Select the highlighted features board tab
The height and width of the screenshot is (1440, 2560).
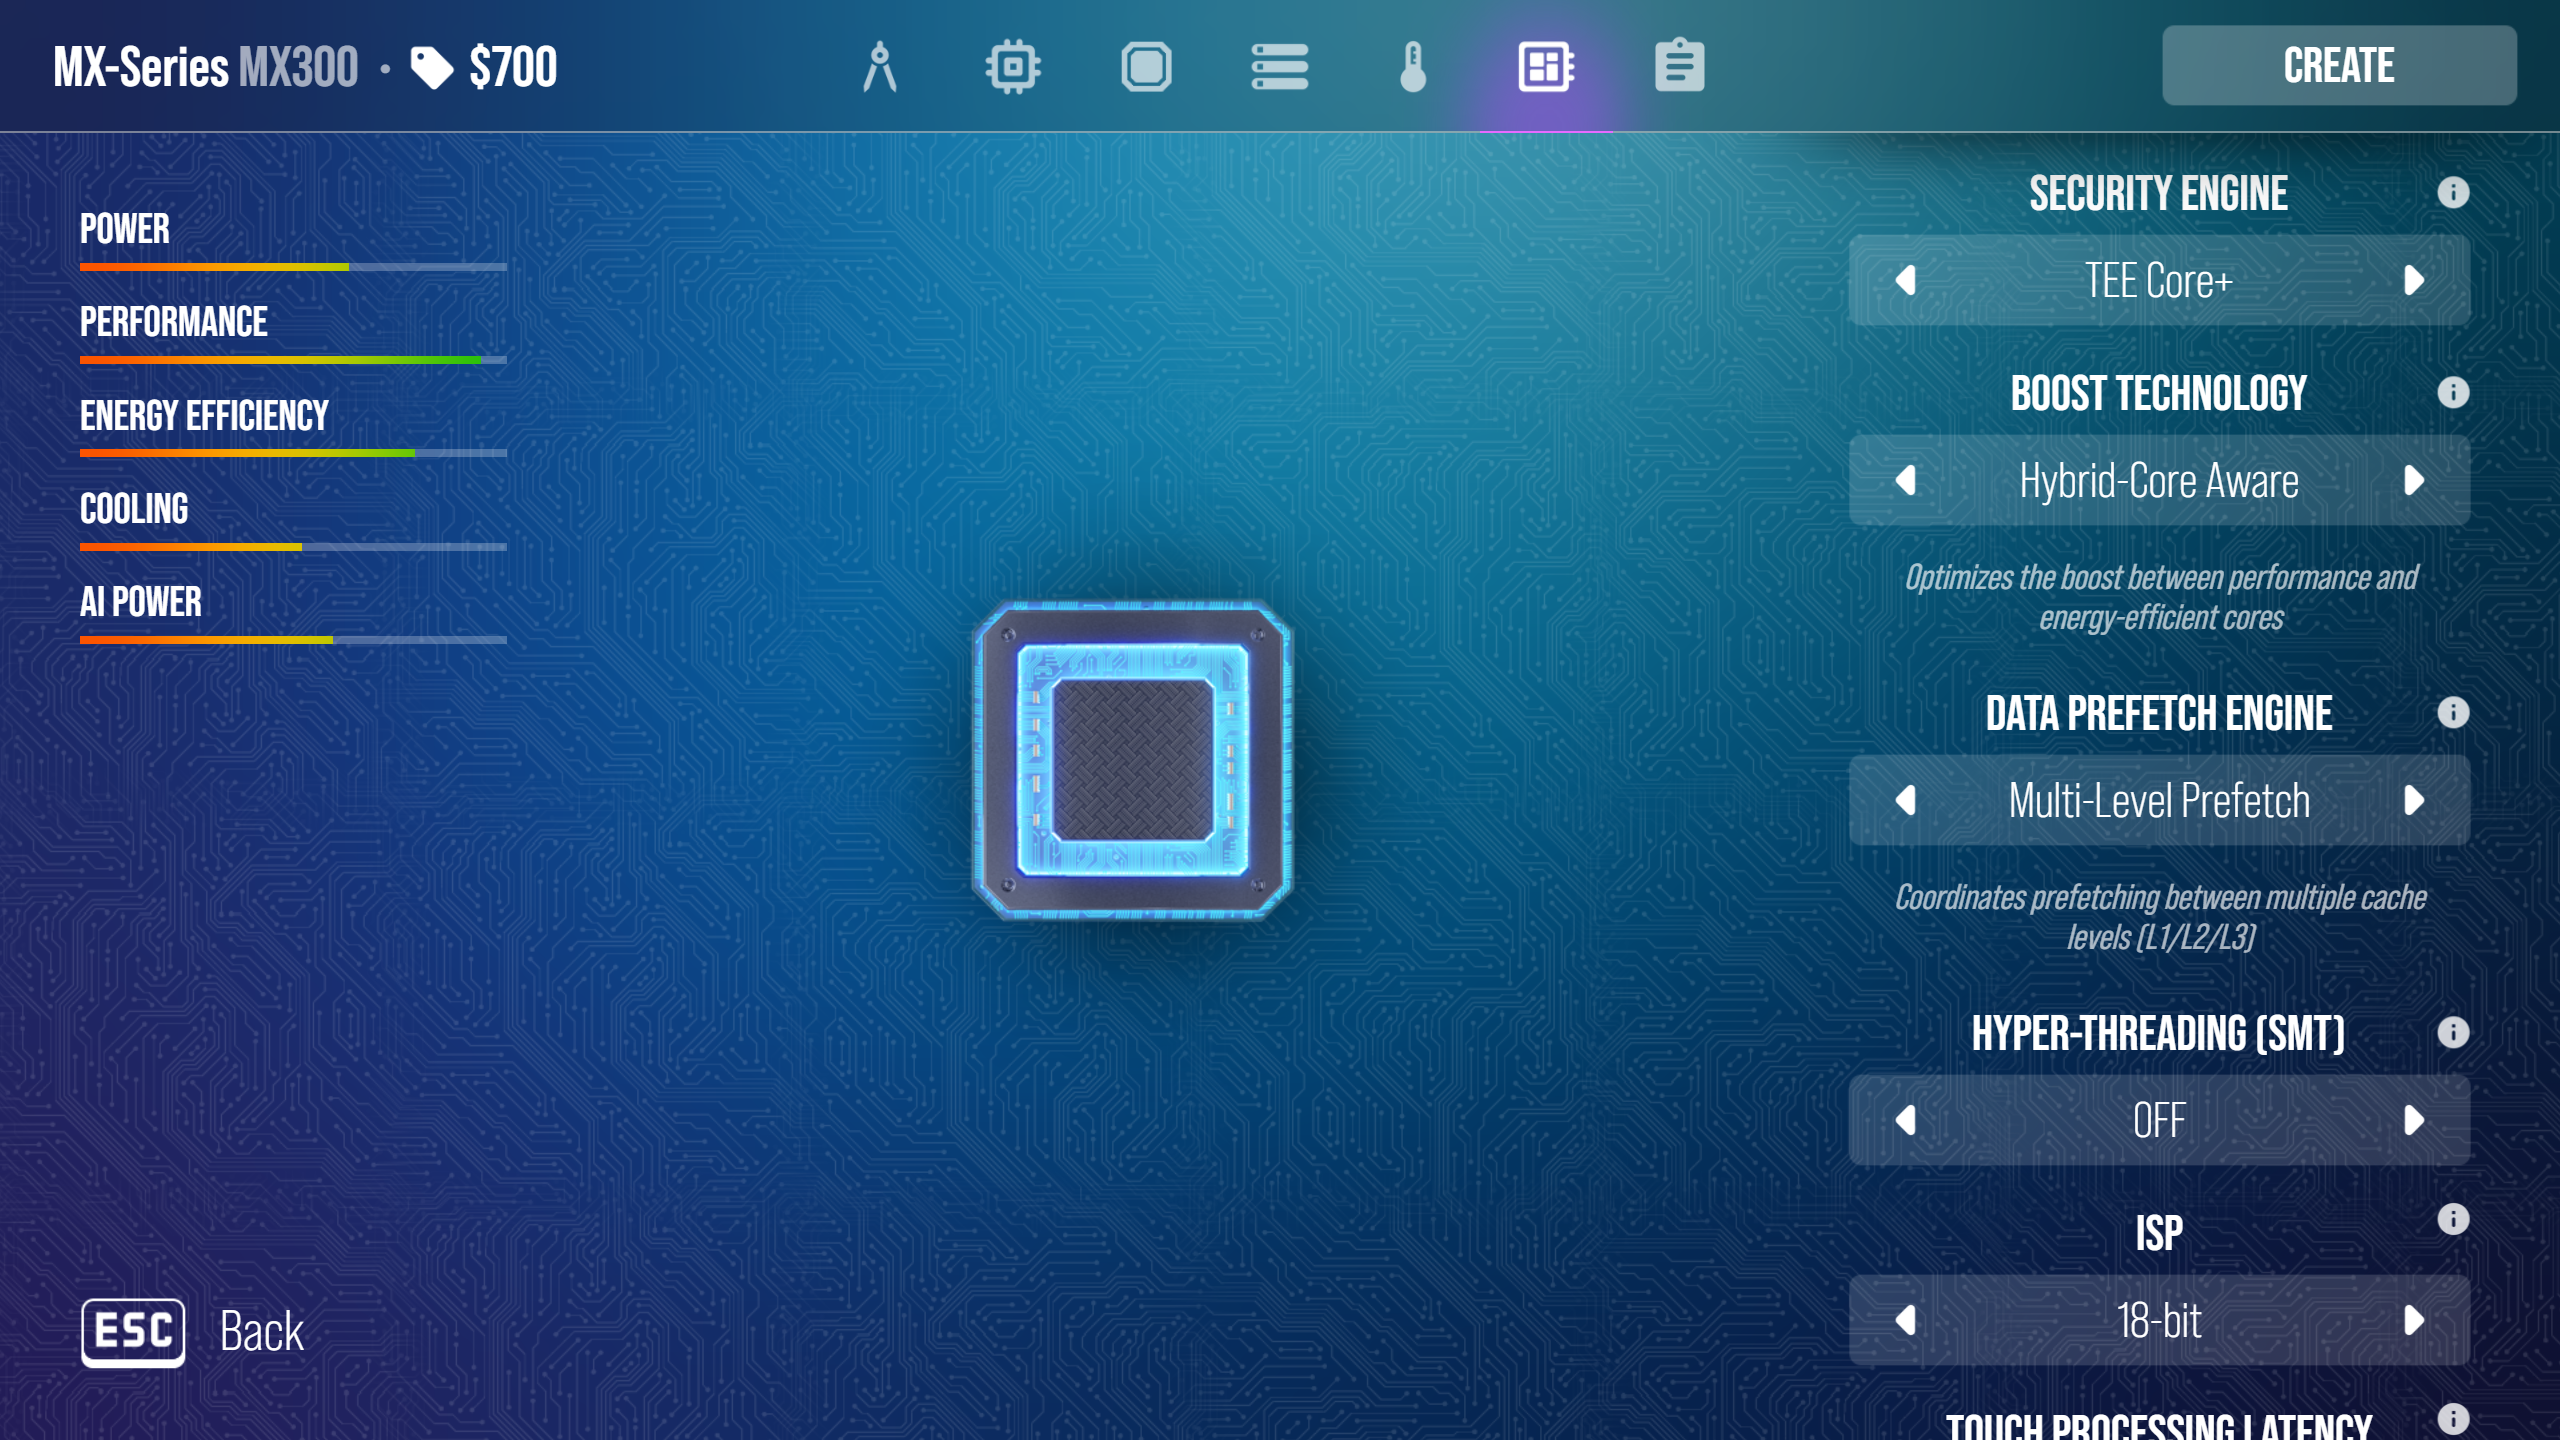[1546, 67]
